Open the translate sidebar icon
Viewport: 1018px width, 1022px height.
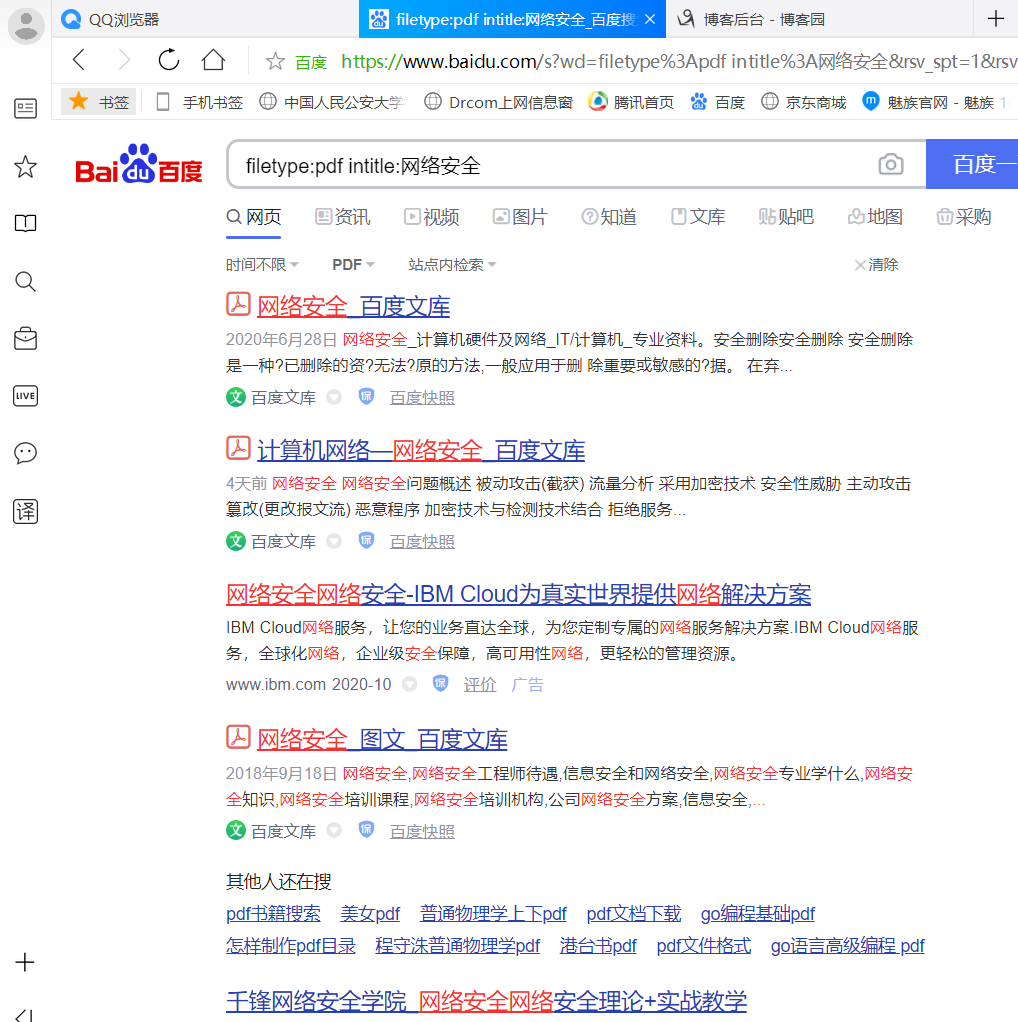pyautogui.click(x=25, y=511)
